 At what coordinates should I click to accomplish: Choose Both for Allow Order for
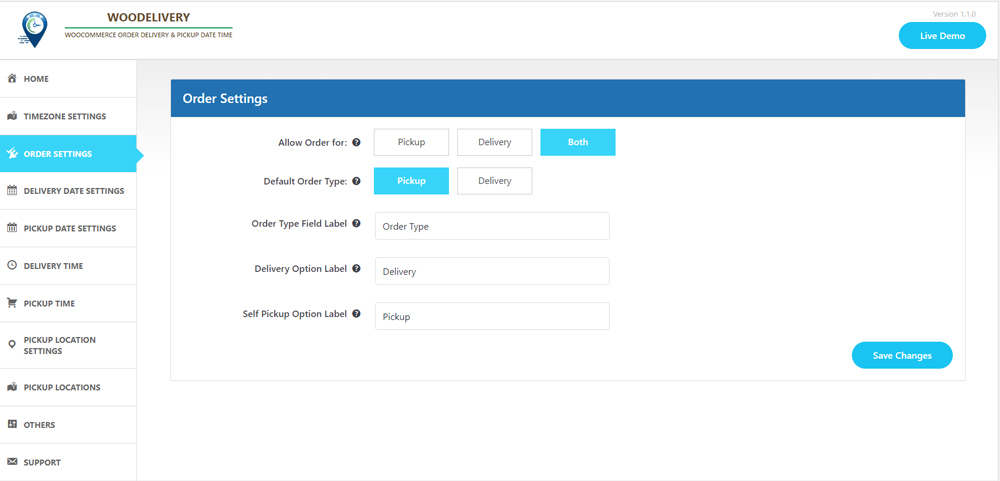tap(578, 142)
